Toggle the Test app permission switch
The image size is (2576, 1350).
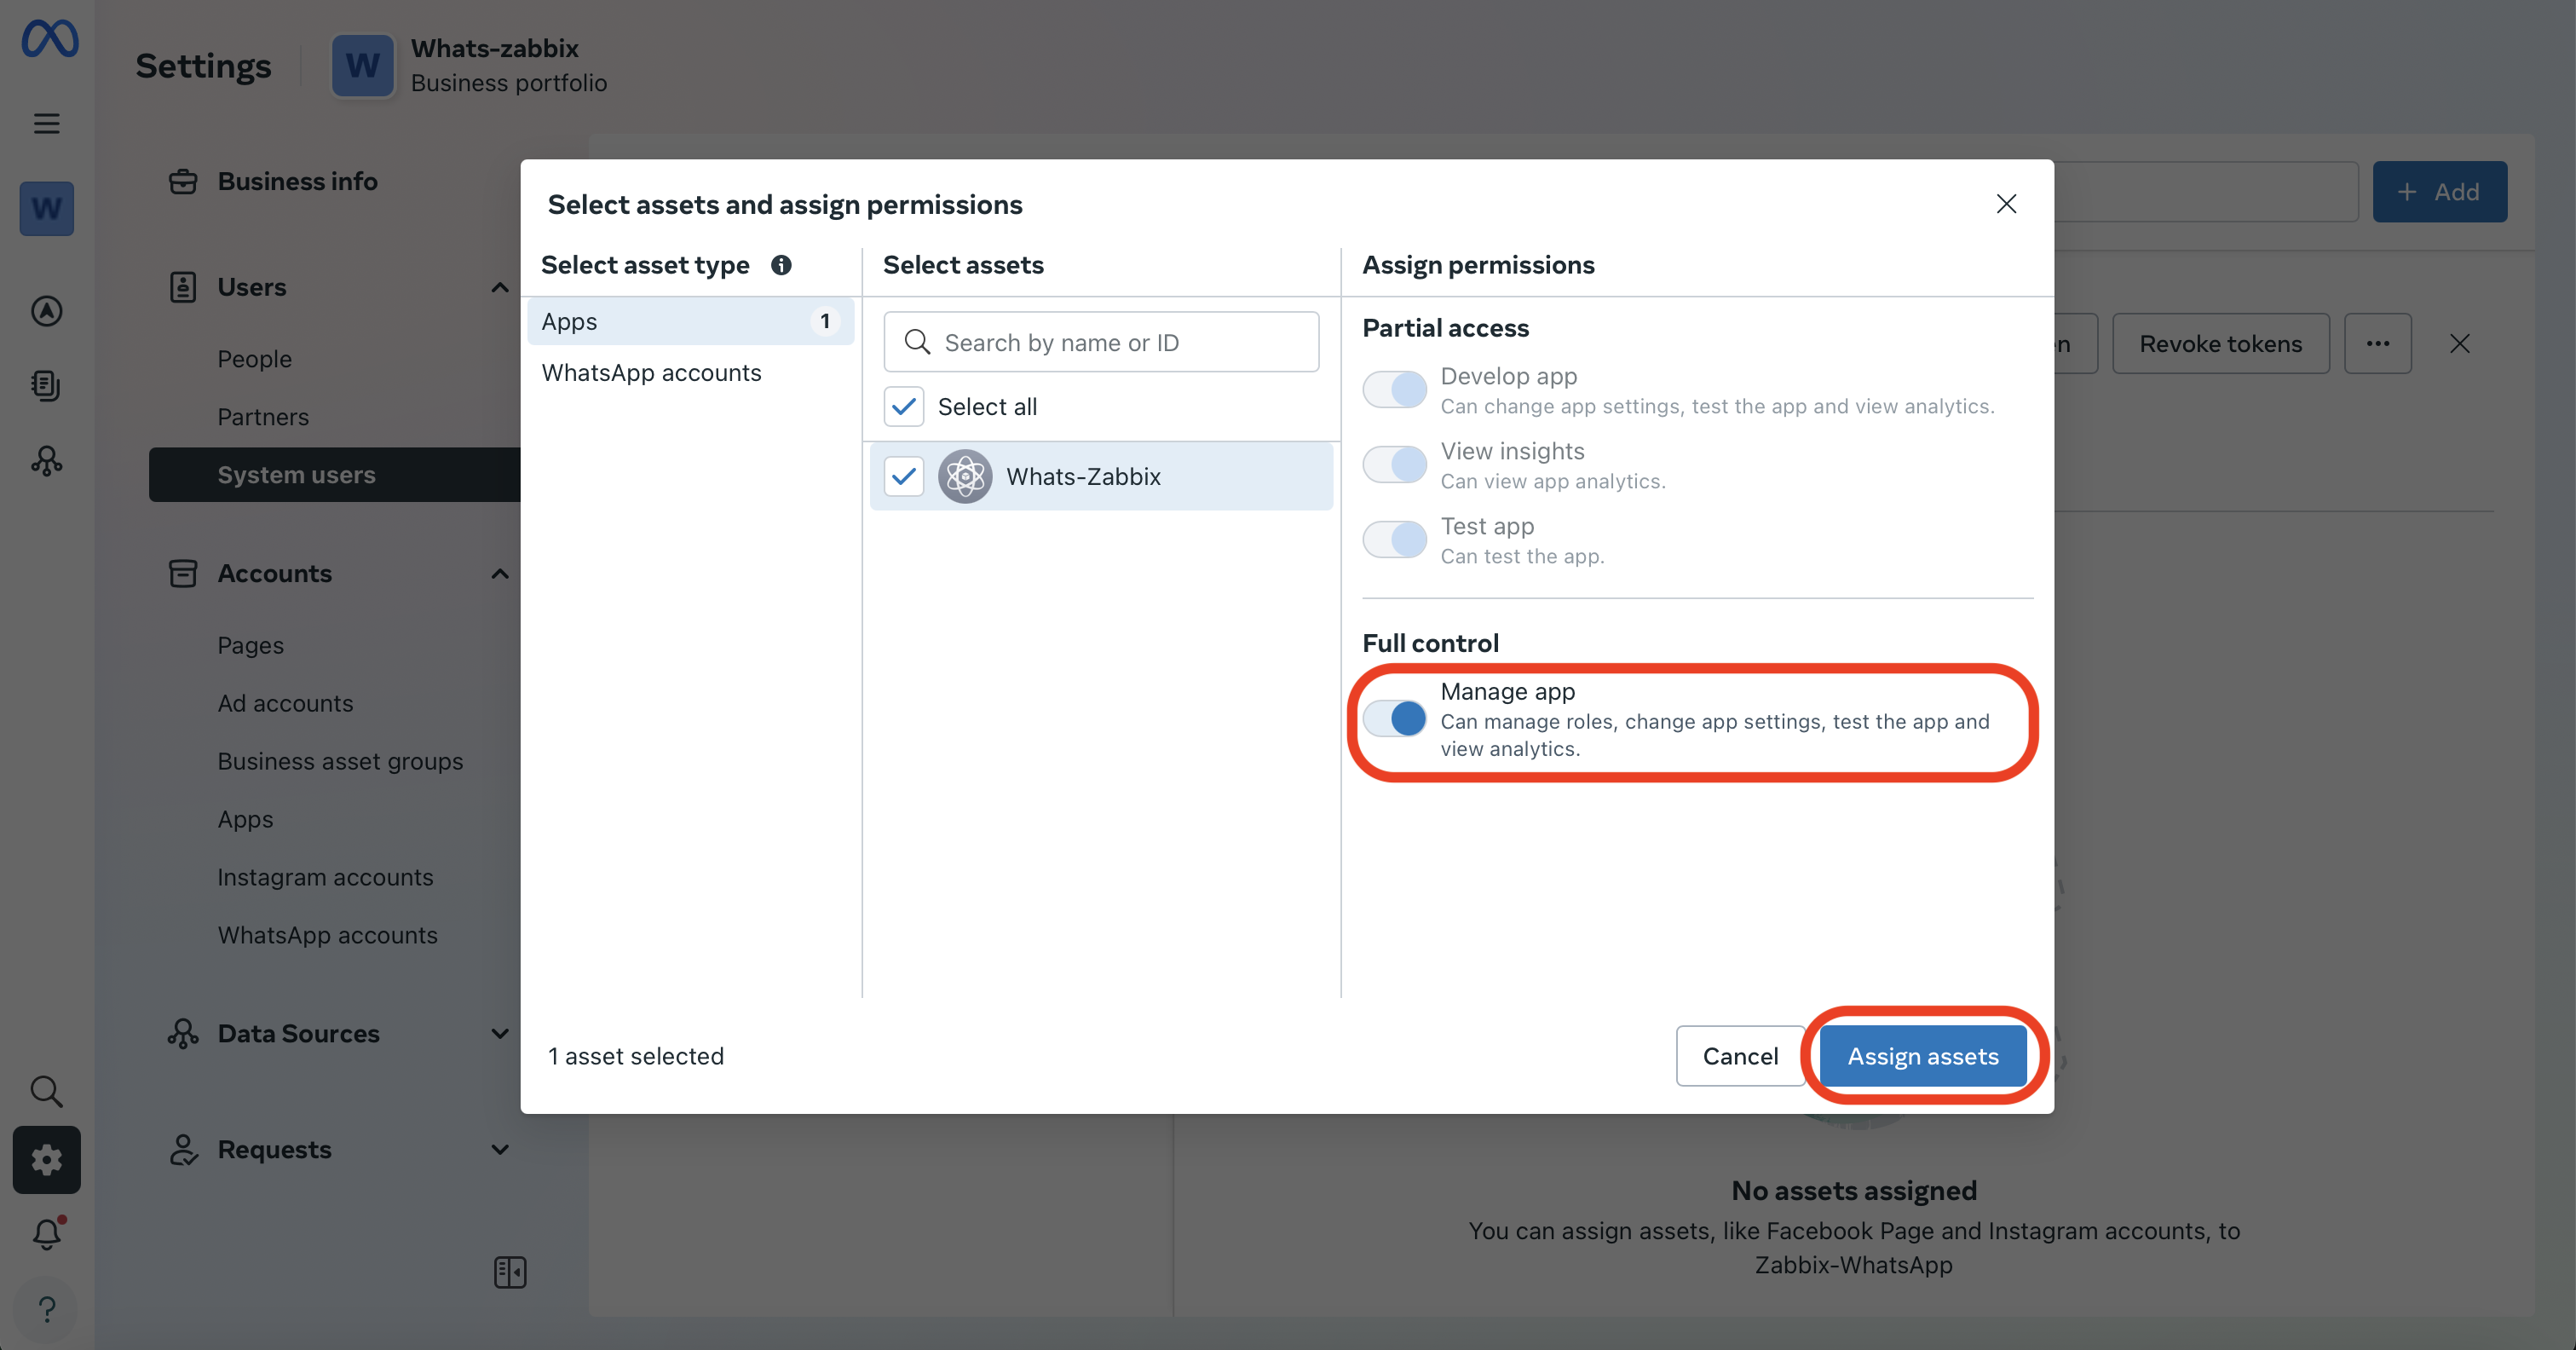(1394, 540)
